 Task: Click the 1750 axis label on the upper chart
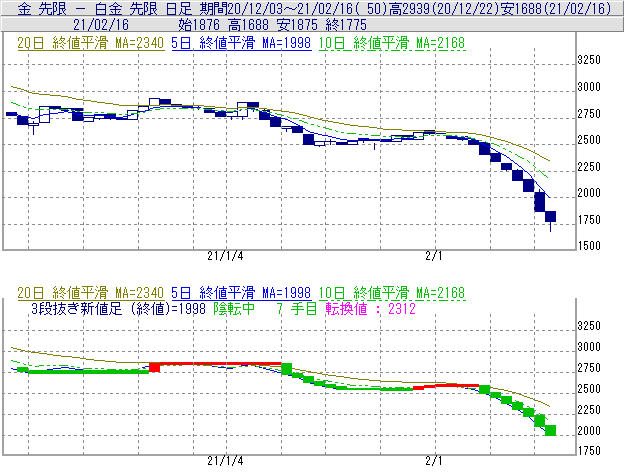589,220
